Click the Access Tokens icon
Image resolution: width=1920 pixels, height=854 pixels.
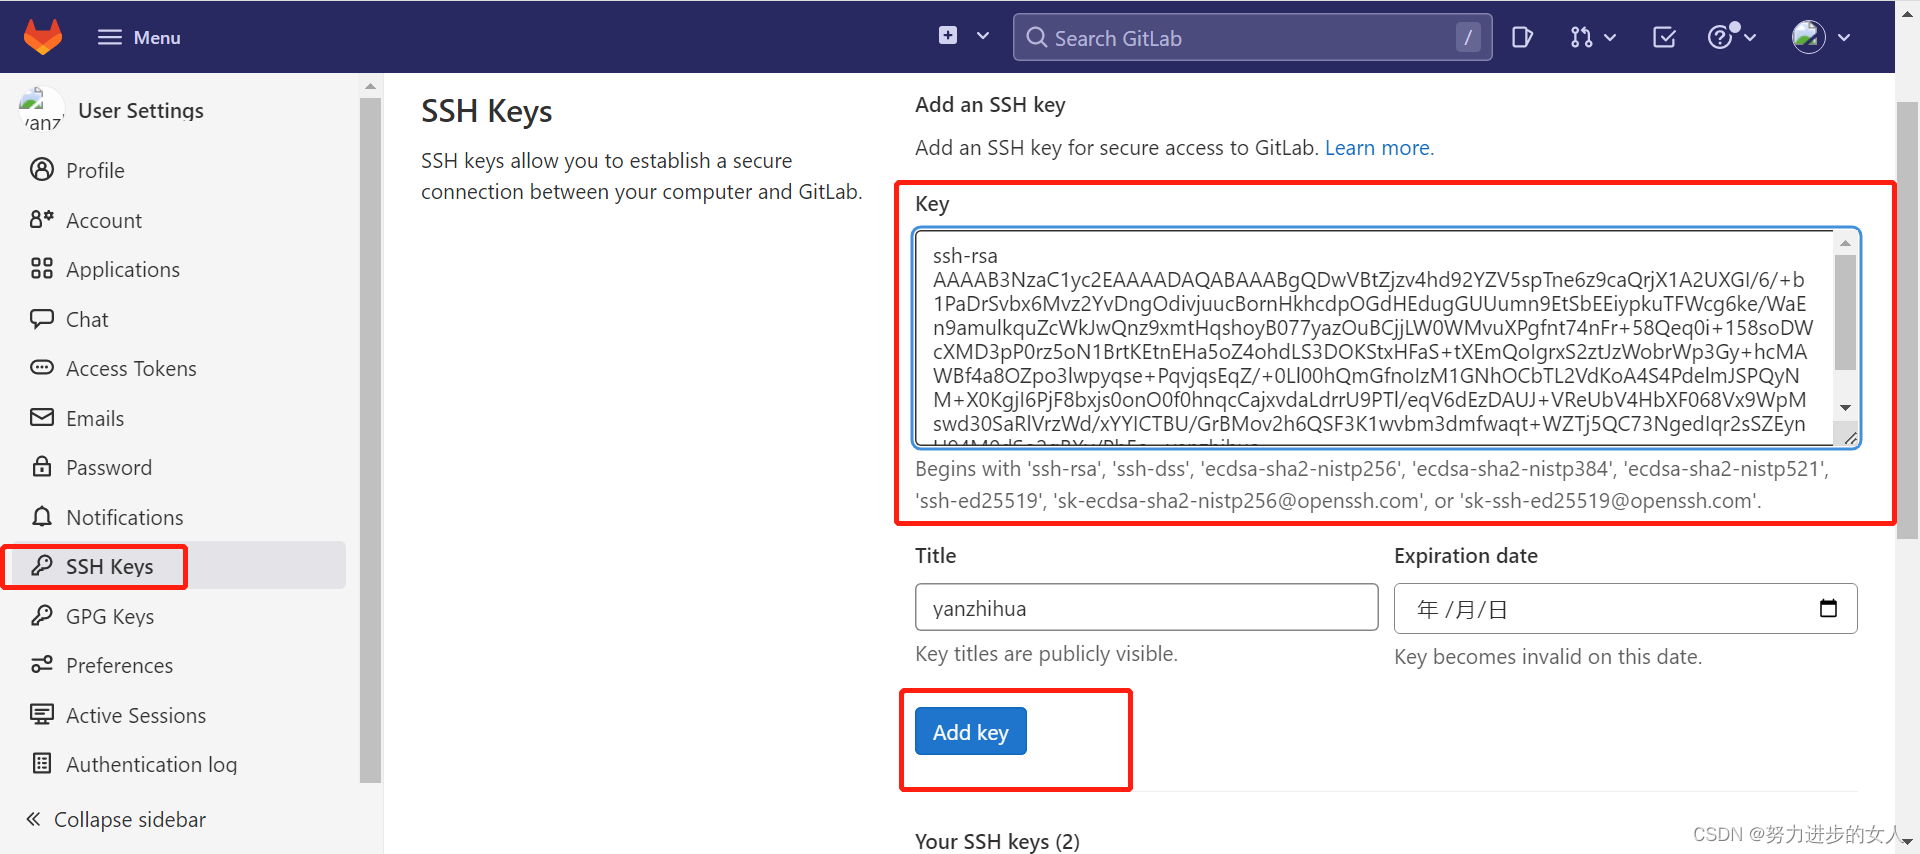pos(42,367)
